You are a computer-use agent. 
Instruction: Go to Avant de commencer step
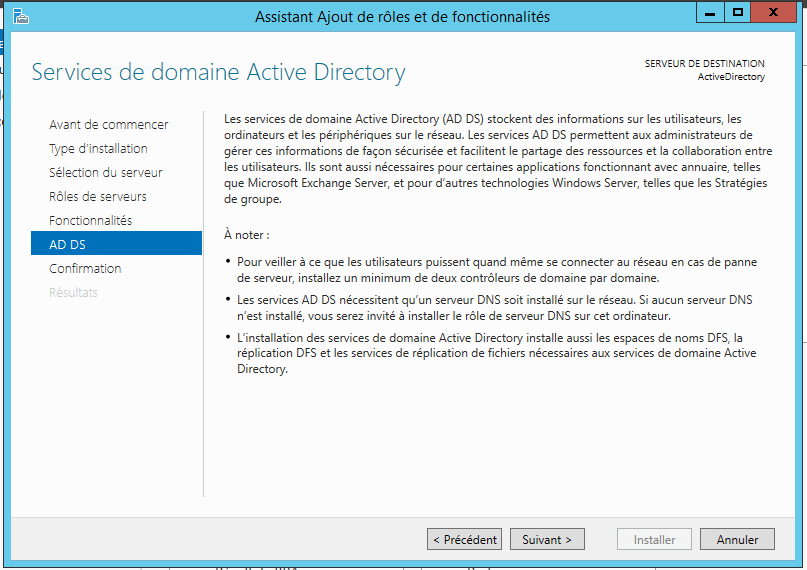[x=109, y=124]
